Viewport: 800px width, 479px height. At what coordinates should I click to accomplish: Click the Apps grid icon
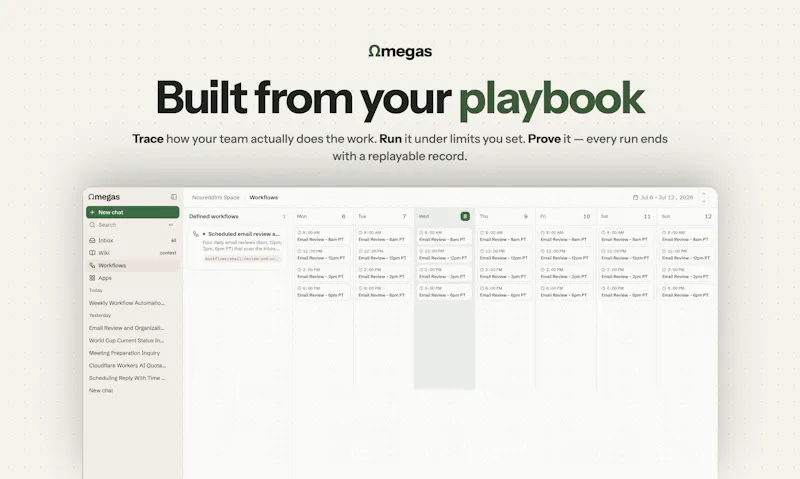pos(92,278)
